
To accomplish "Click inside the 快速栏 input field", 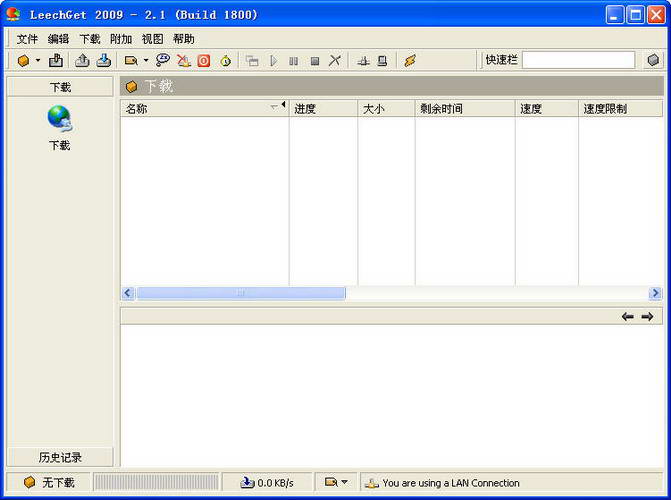I will [x=577, y=61].
